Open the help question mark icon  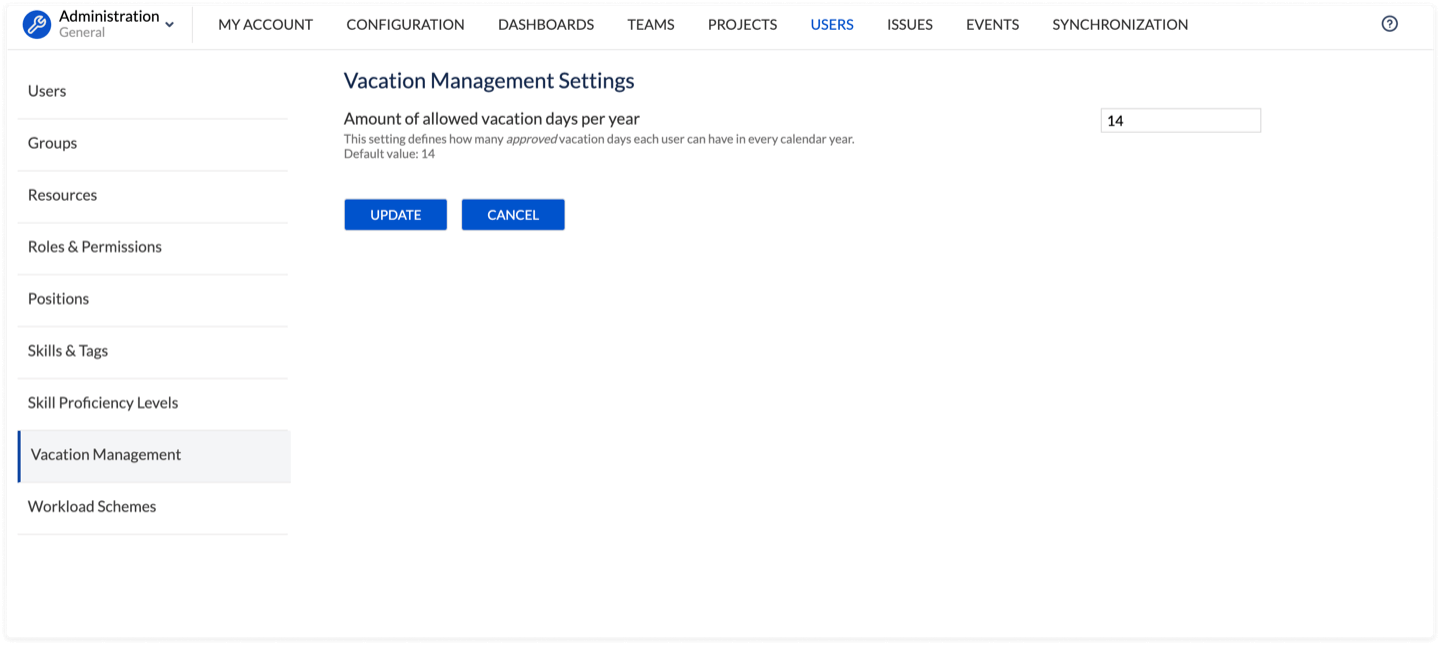coord(1389,24)
